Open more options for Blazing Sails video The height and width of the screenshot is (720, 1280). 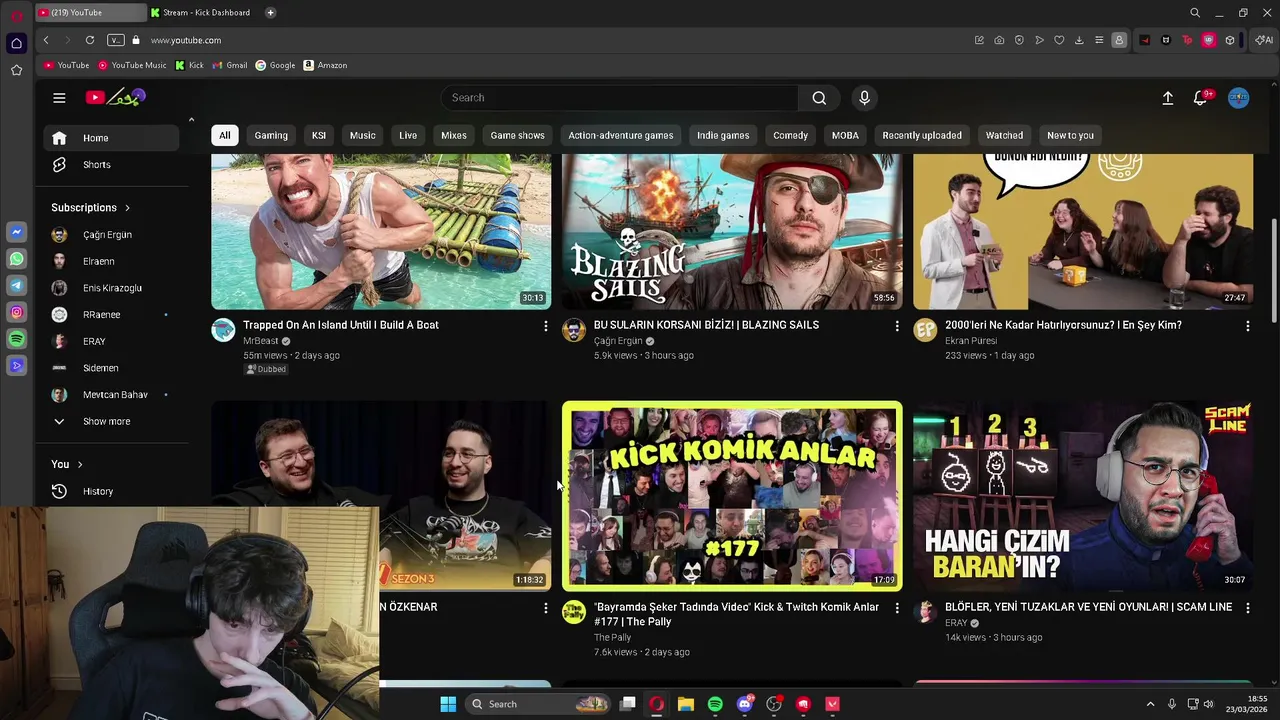click(x=896, y=326)
